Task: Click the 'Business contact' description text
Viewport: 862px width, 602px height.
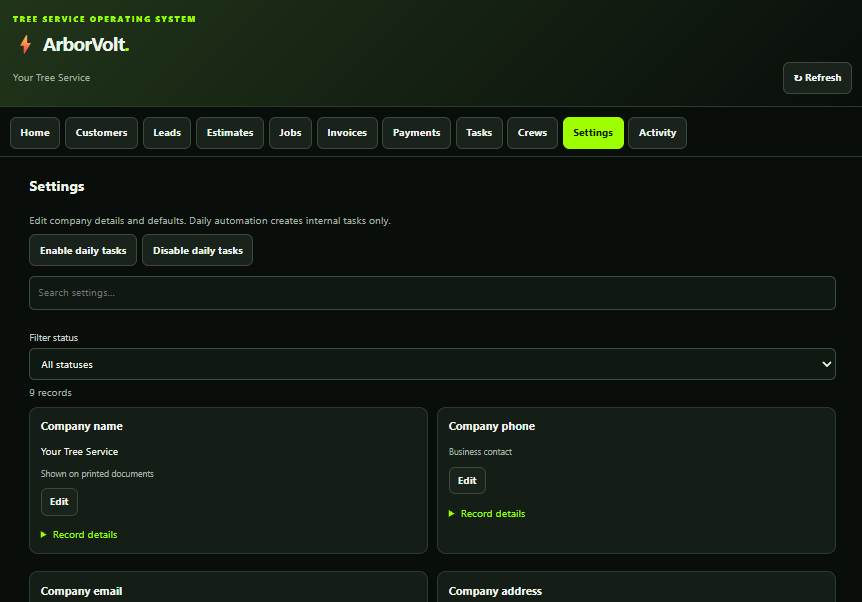Action: [480, 452]
